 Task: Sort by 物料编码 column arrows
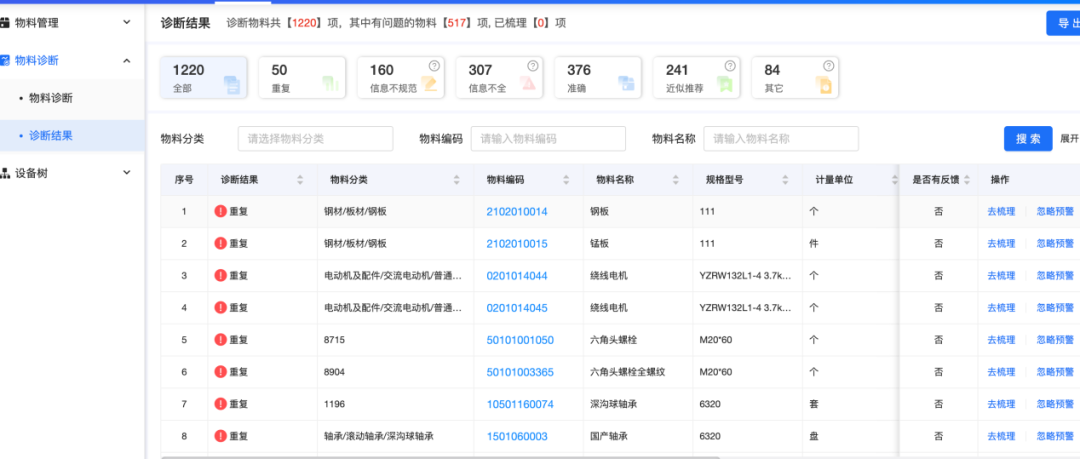tap(566, 180)
